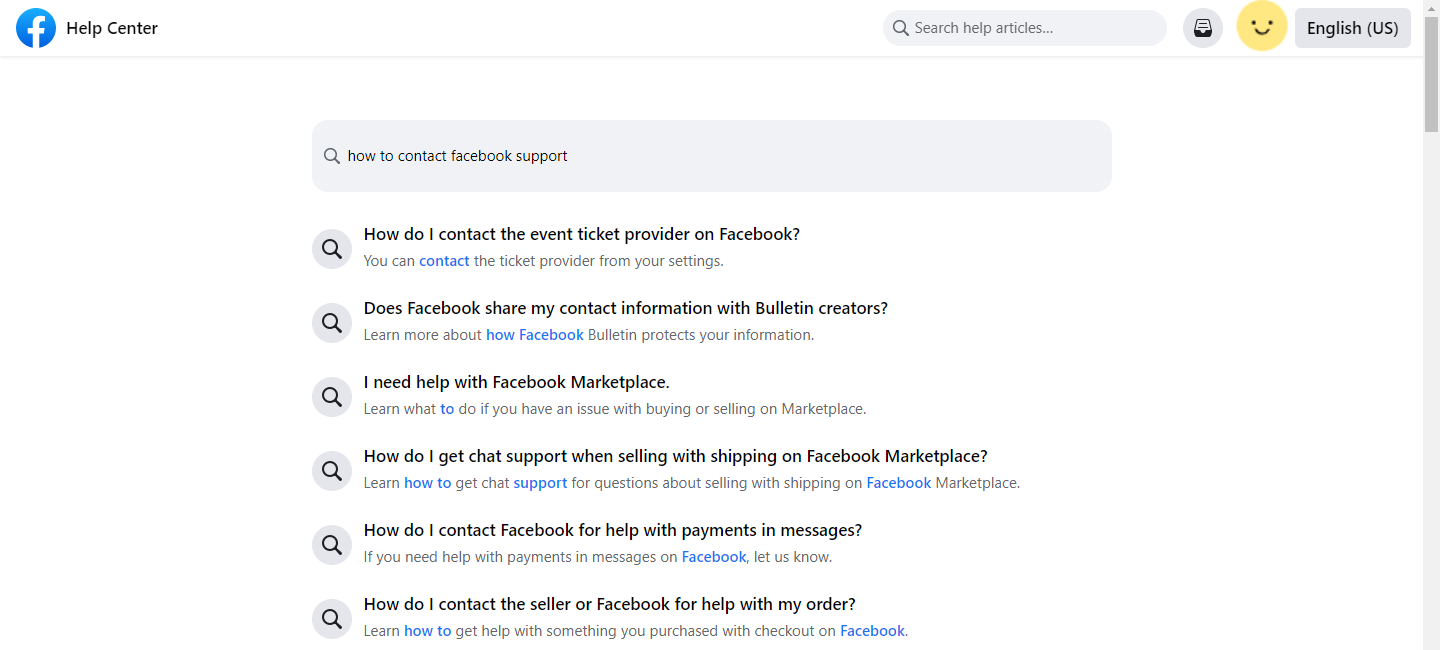Click magnifier icon beside Marketplace help result
The height and width of the screenshot is (650, 1440).
tap(332, 397)
